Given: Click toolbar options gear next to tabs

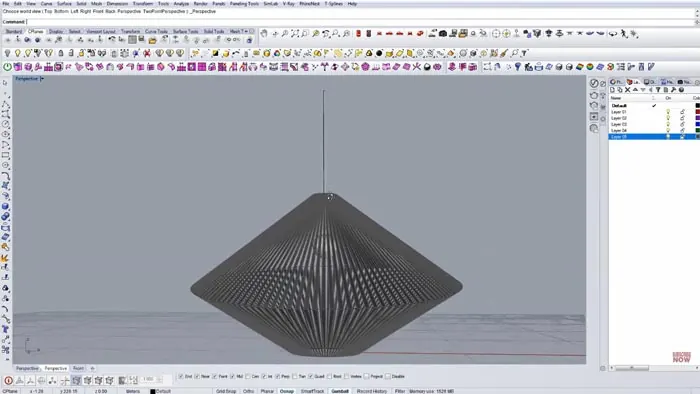Looking at the screenshot, I should [252, 31].
